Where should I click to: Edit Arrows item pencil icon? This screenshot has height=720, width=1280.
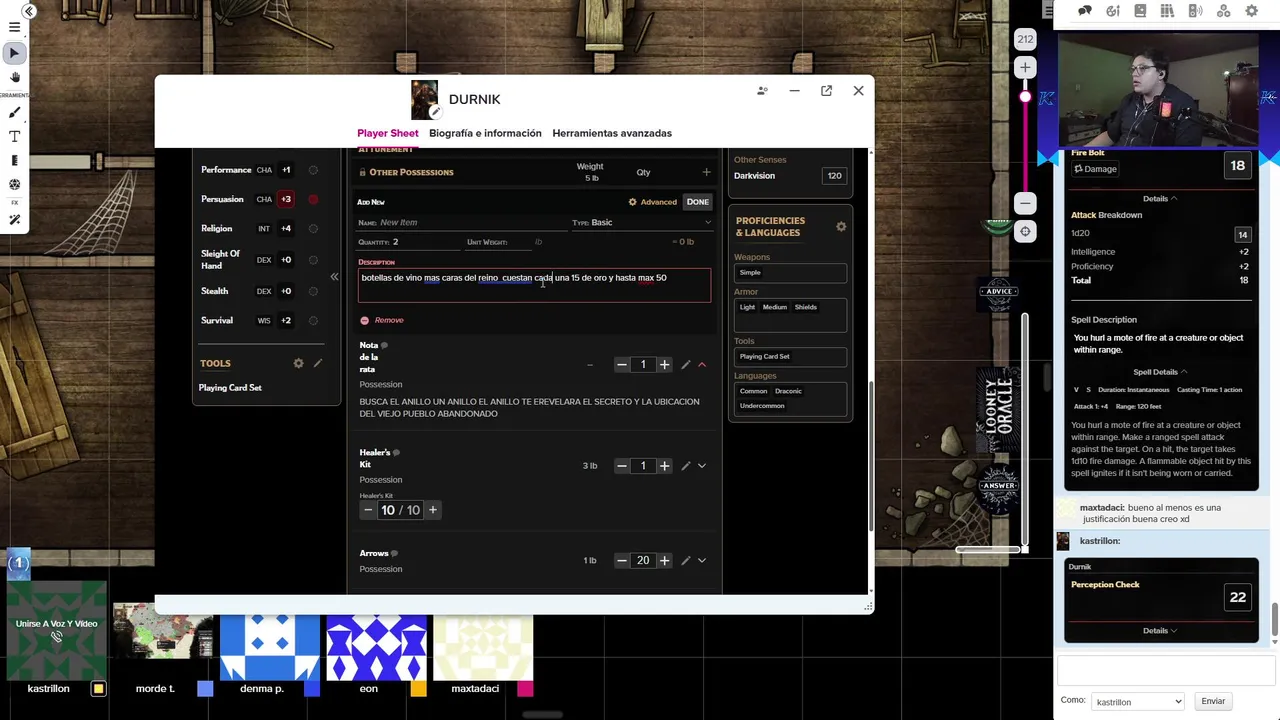click(x=685, y=561)
